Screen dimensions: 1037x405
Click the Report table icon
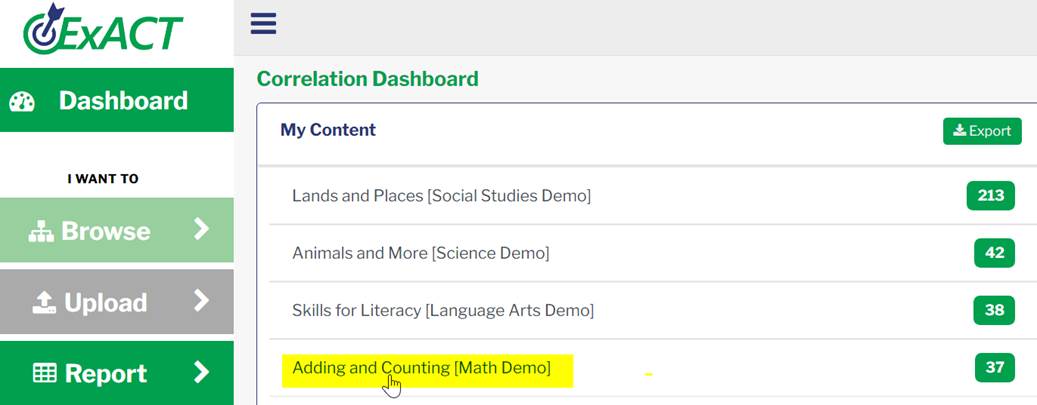tap(44, 373)
